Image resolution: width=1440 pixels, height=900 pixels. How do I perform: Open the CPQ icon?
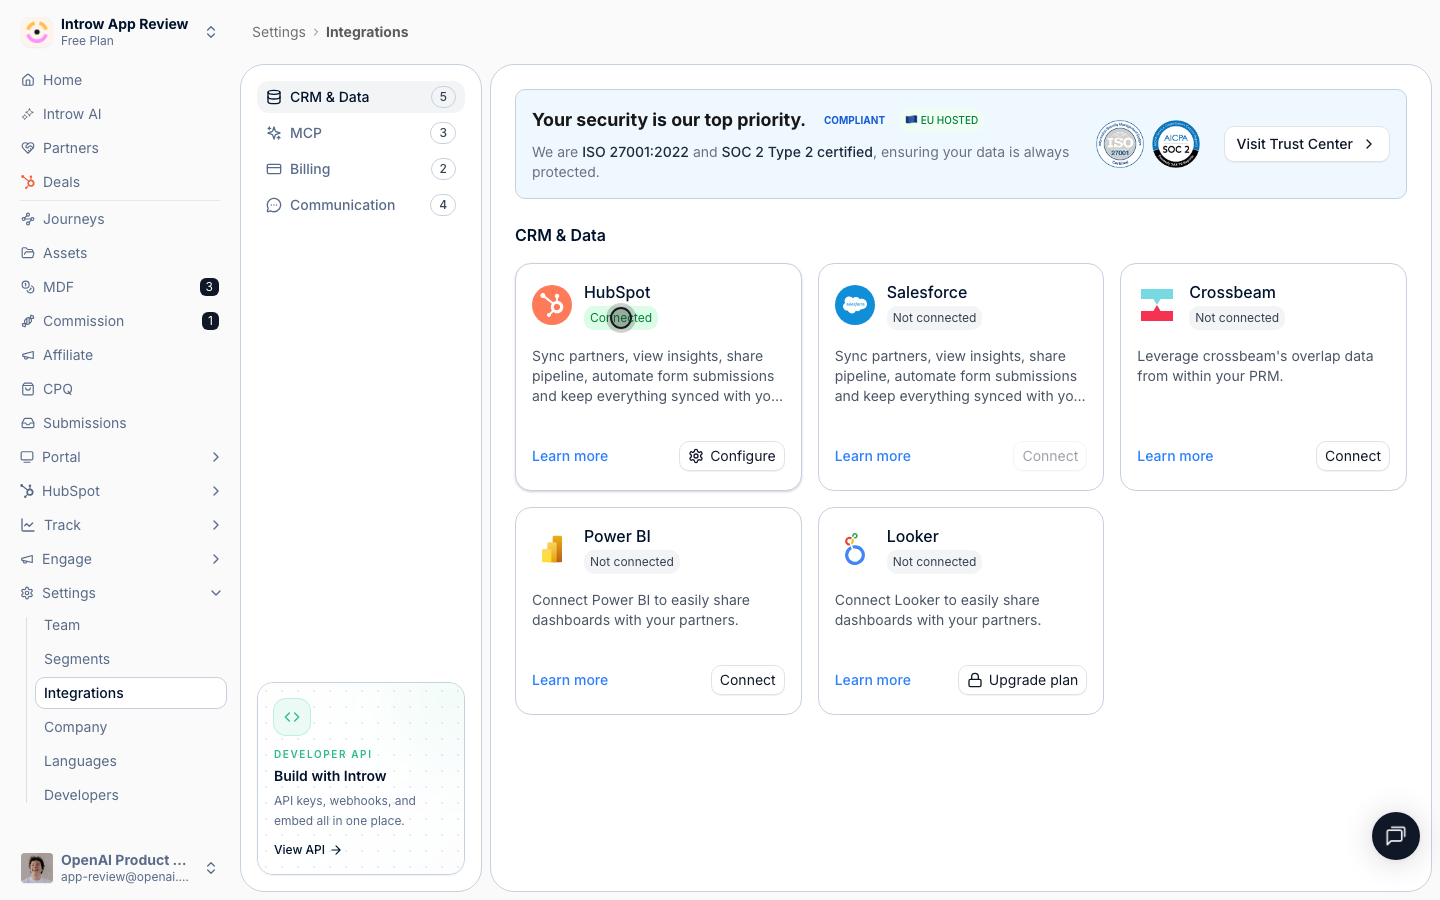pos(28,389)
